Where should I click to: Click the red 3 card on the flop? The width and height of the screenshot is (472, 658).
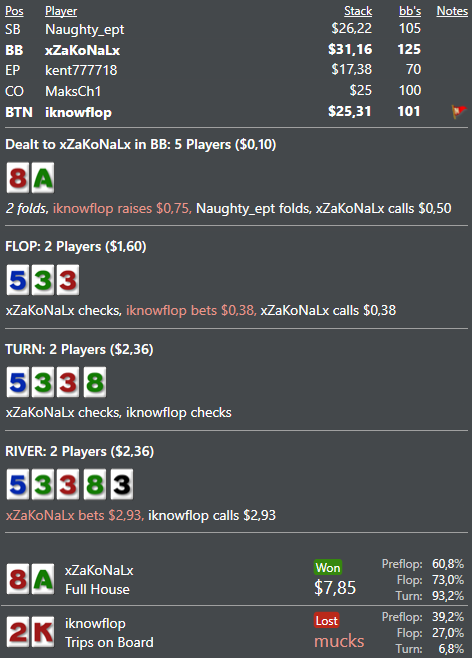click(68, 280)
